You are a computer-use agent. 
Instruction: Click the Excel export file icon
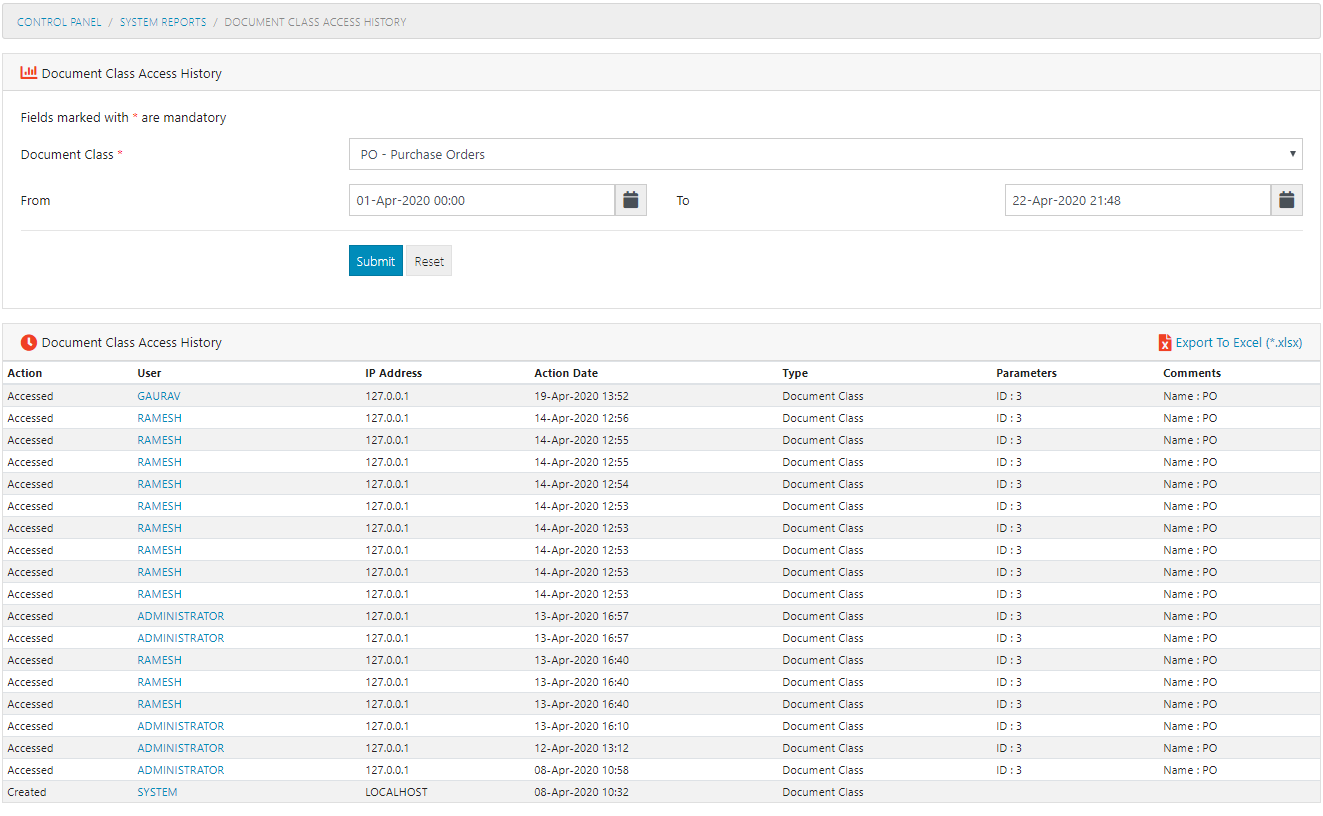tap(1164, 343)
